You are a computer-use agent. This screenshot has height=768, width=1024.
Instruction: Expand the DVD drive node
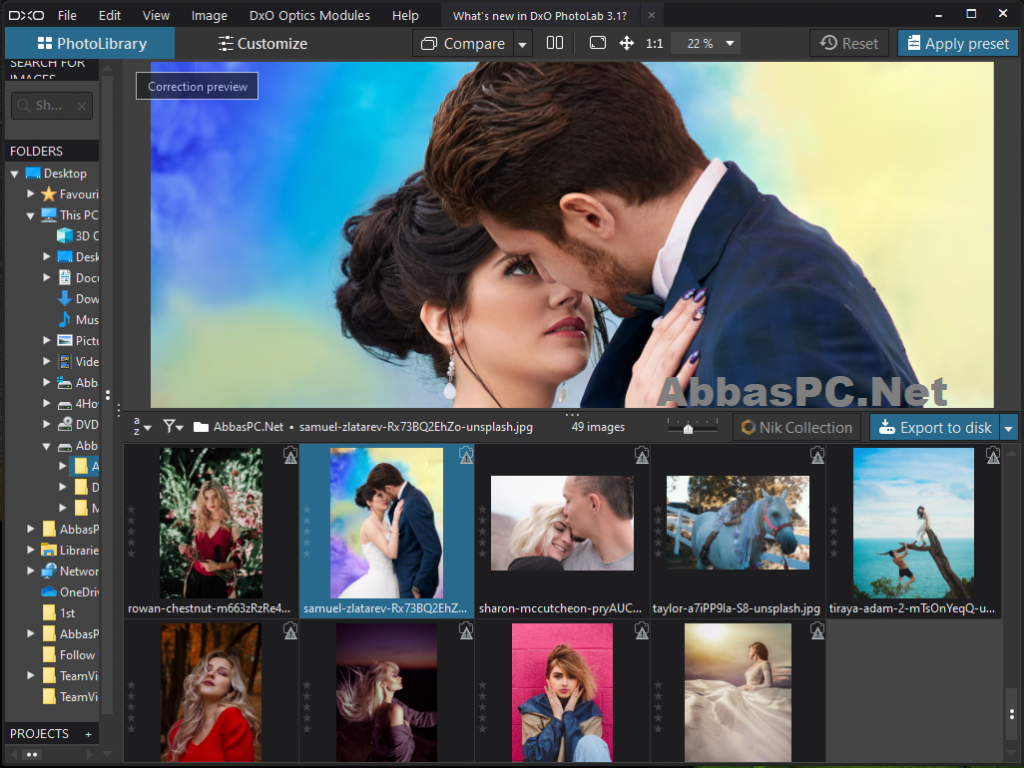[x=46, y=424]
